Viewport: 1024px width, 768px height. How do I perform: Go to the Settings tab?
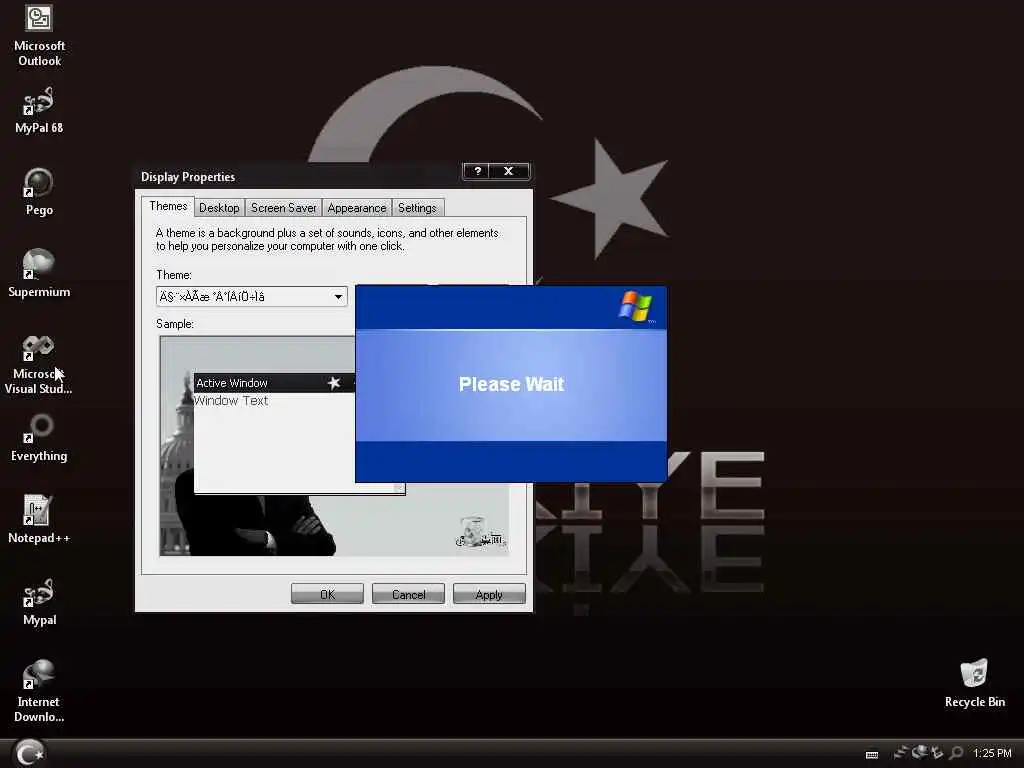pos(417,208)
